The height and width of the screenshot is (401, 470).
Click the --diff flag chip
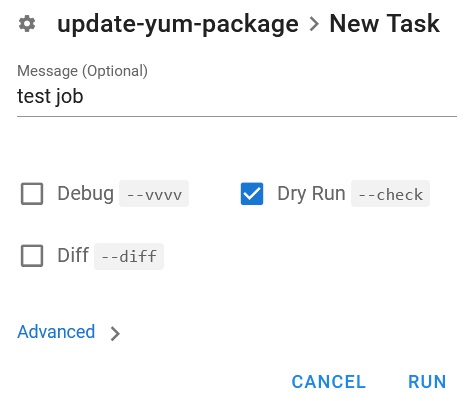click(x=129, y=256)
